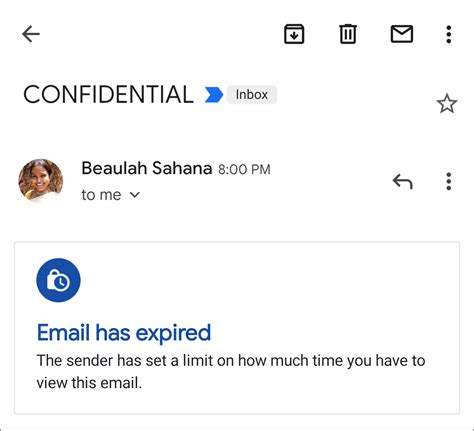474x431 pixels.
Task: Click the "to me" recipient text
Action: click(101, 195)
